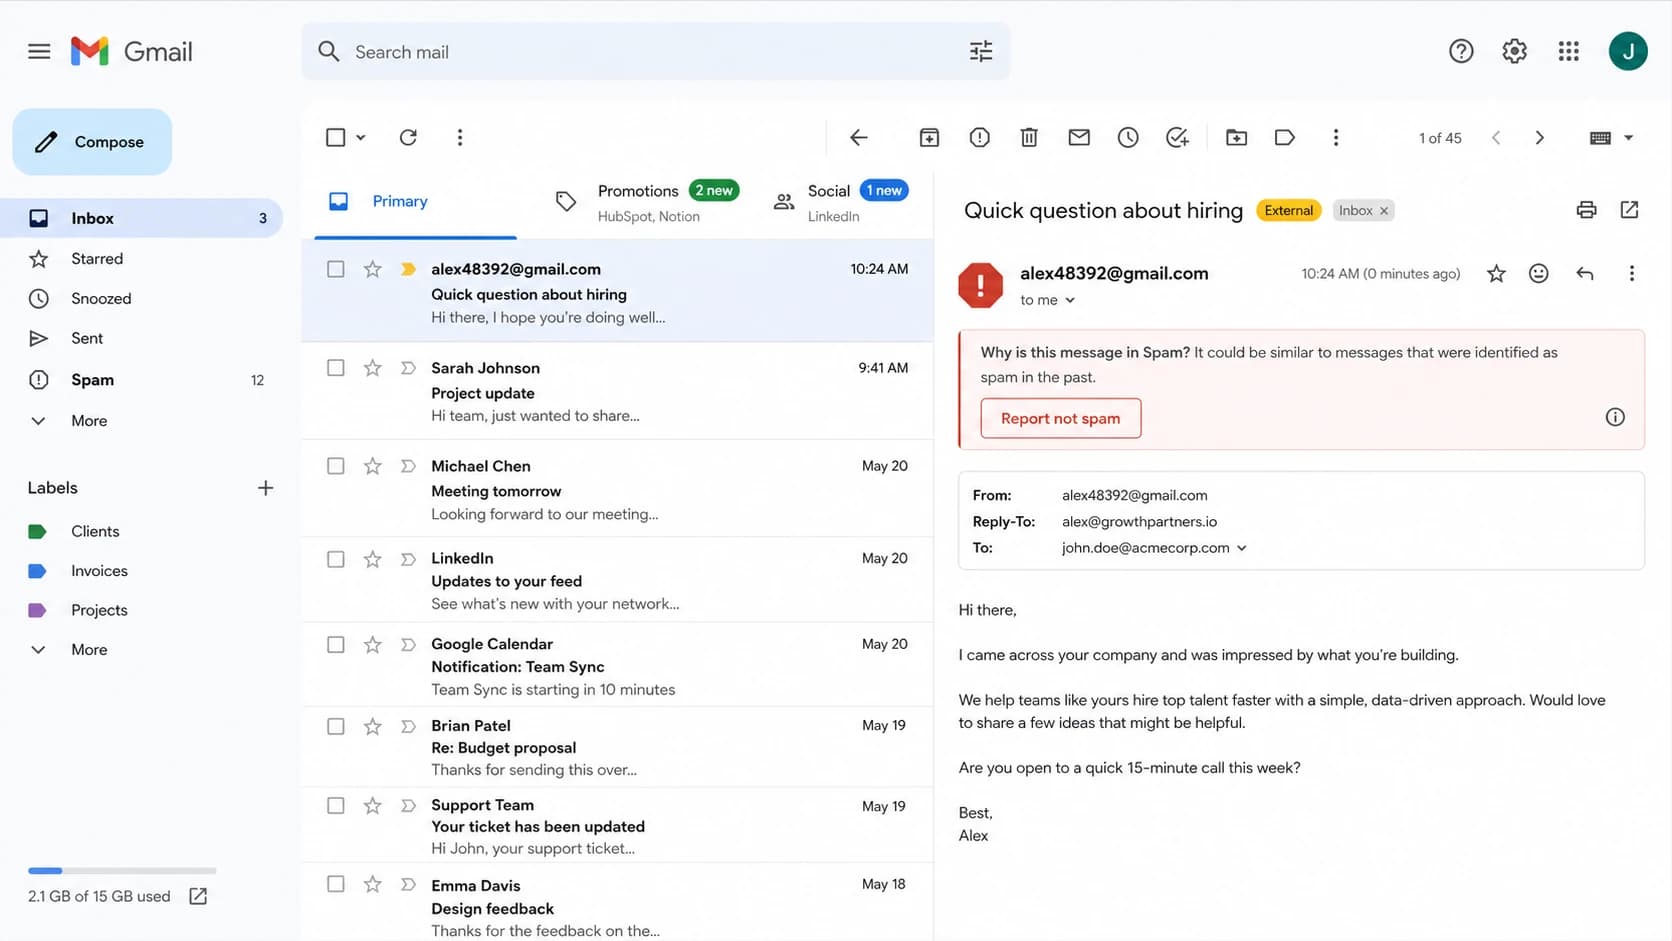
Task: Open input tools dropdown arrow
Action: [1628, 138]
